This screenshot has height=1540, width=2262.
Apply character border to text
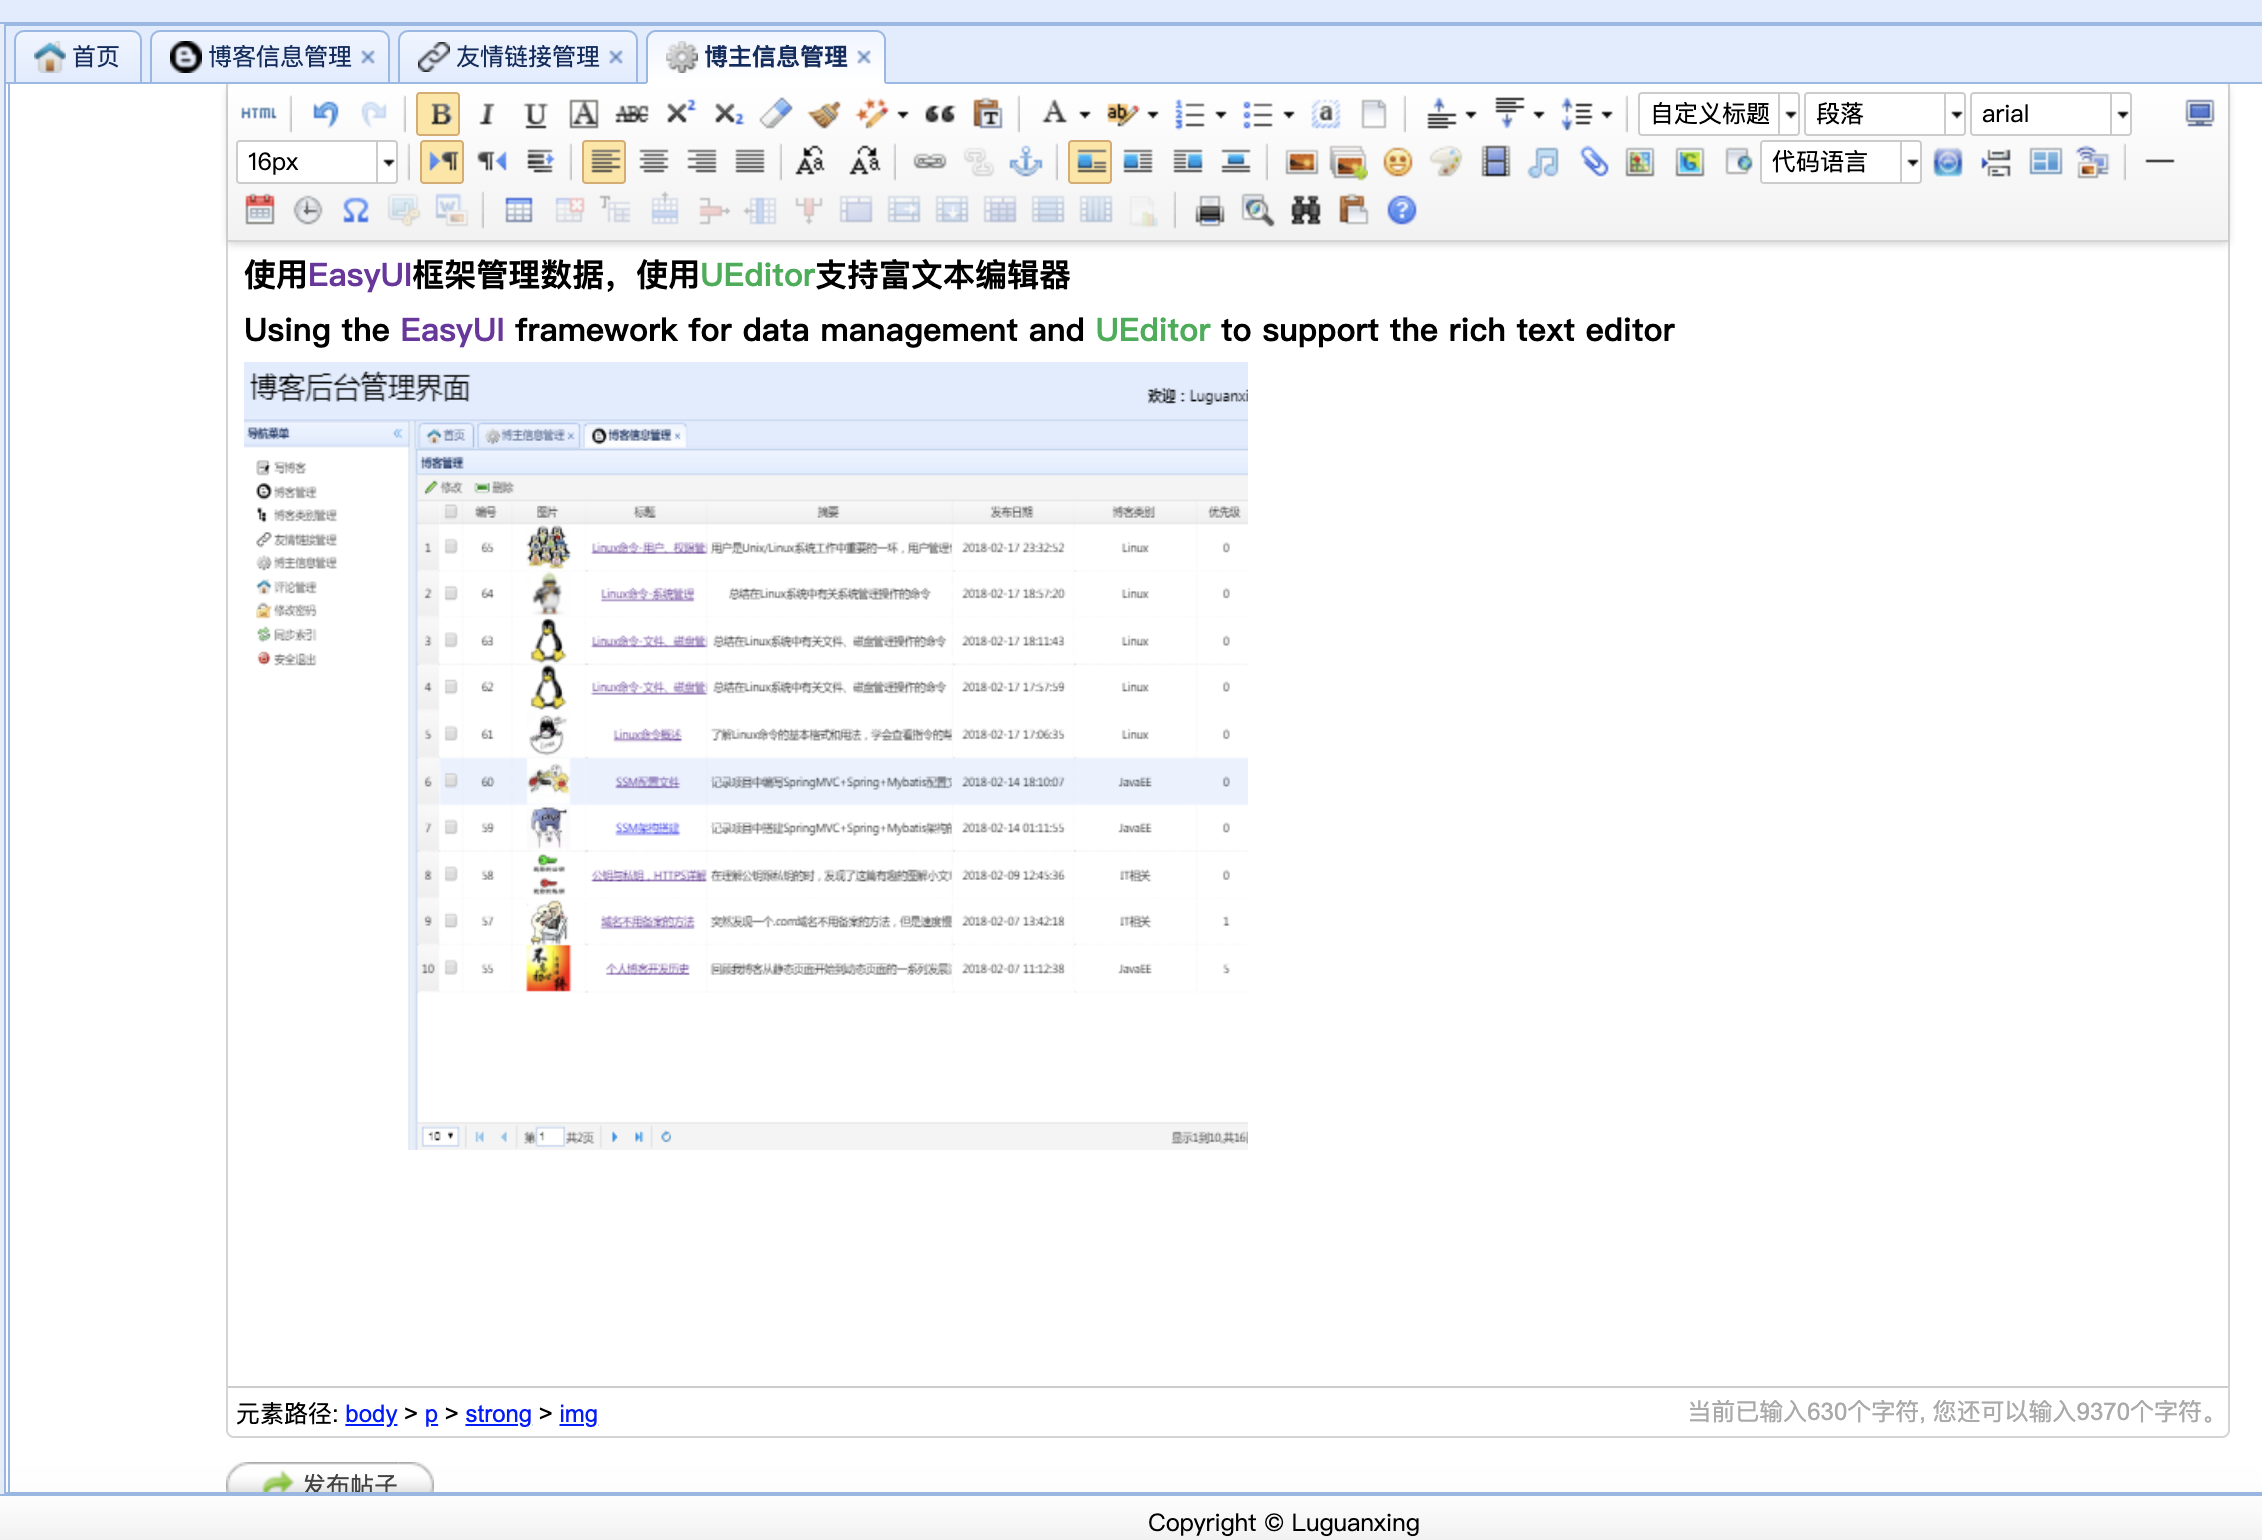[x=584, y=114]
